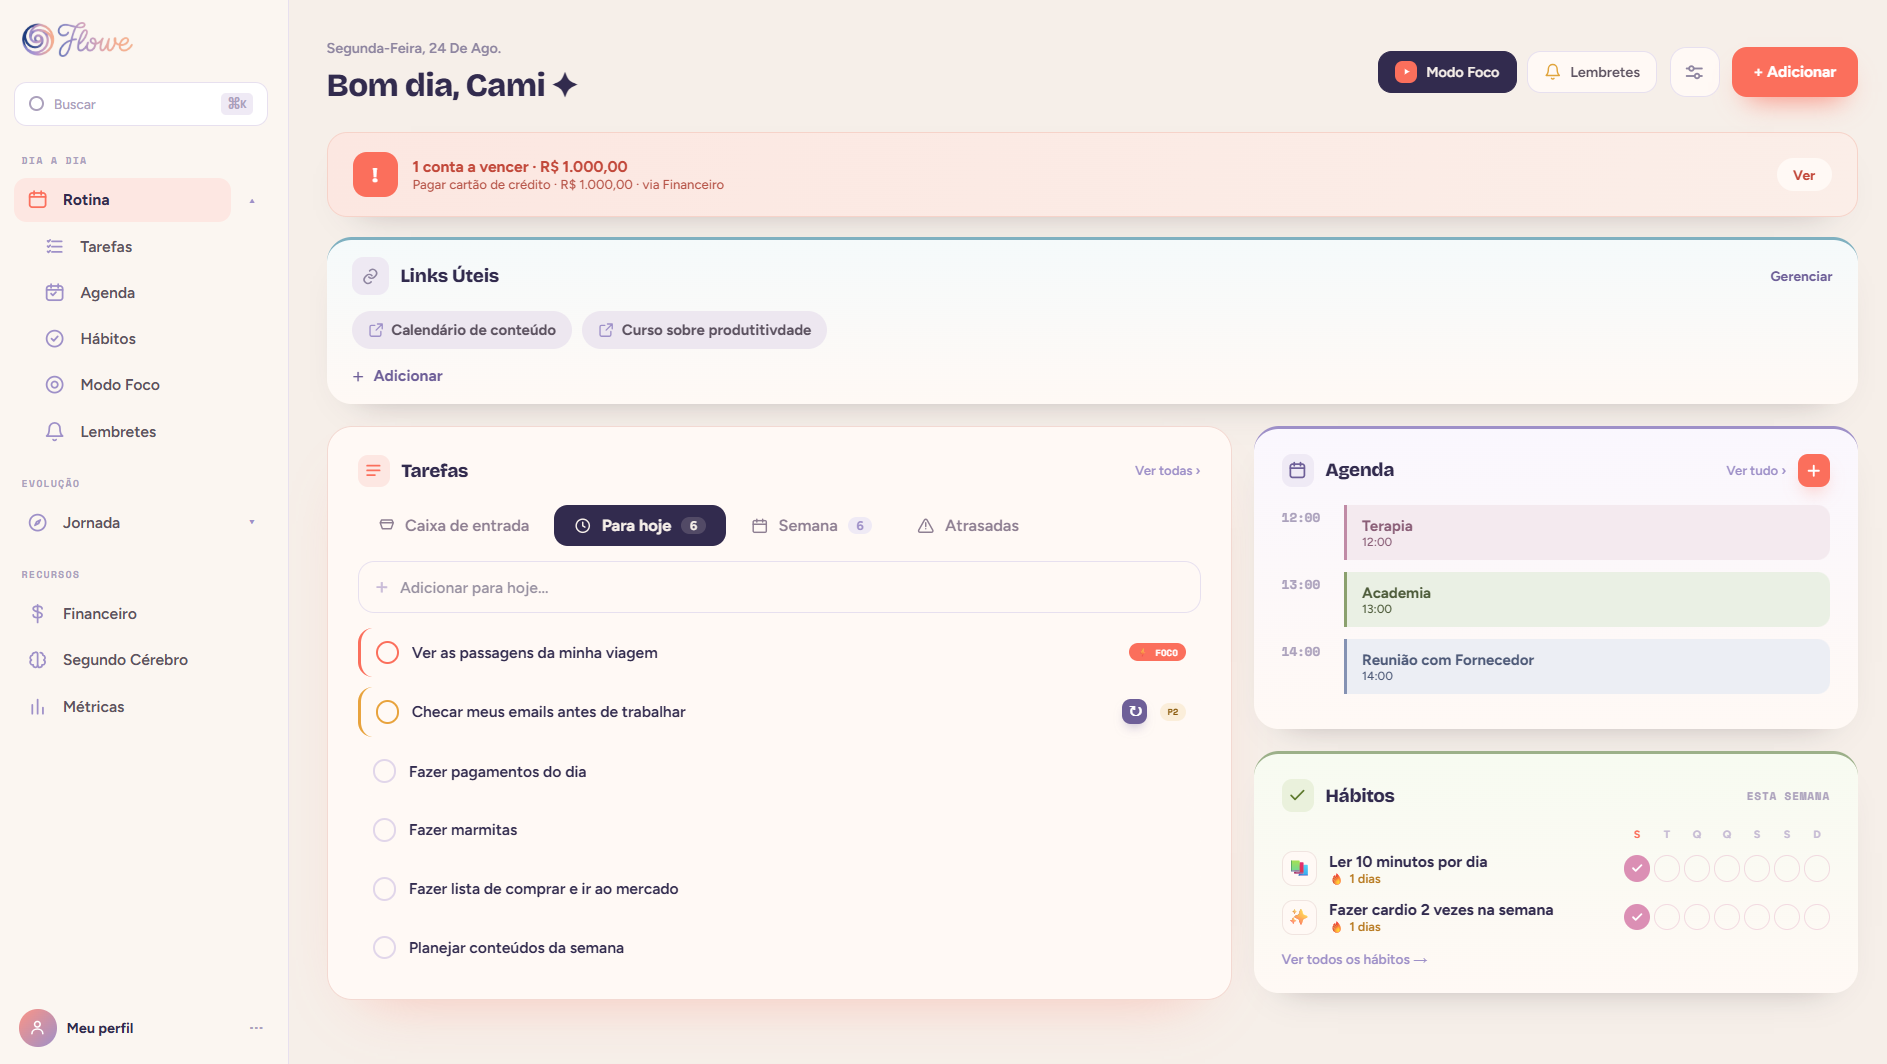Open profile options three-dot menu
Image resolution: width=1887 pixels, height=1064 pixels.
(x=256, y=1028)
